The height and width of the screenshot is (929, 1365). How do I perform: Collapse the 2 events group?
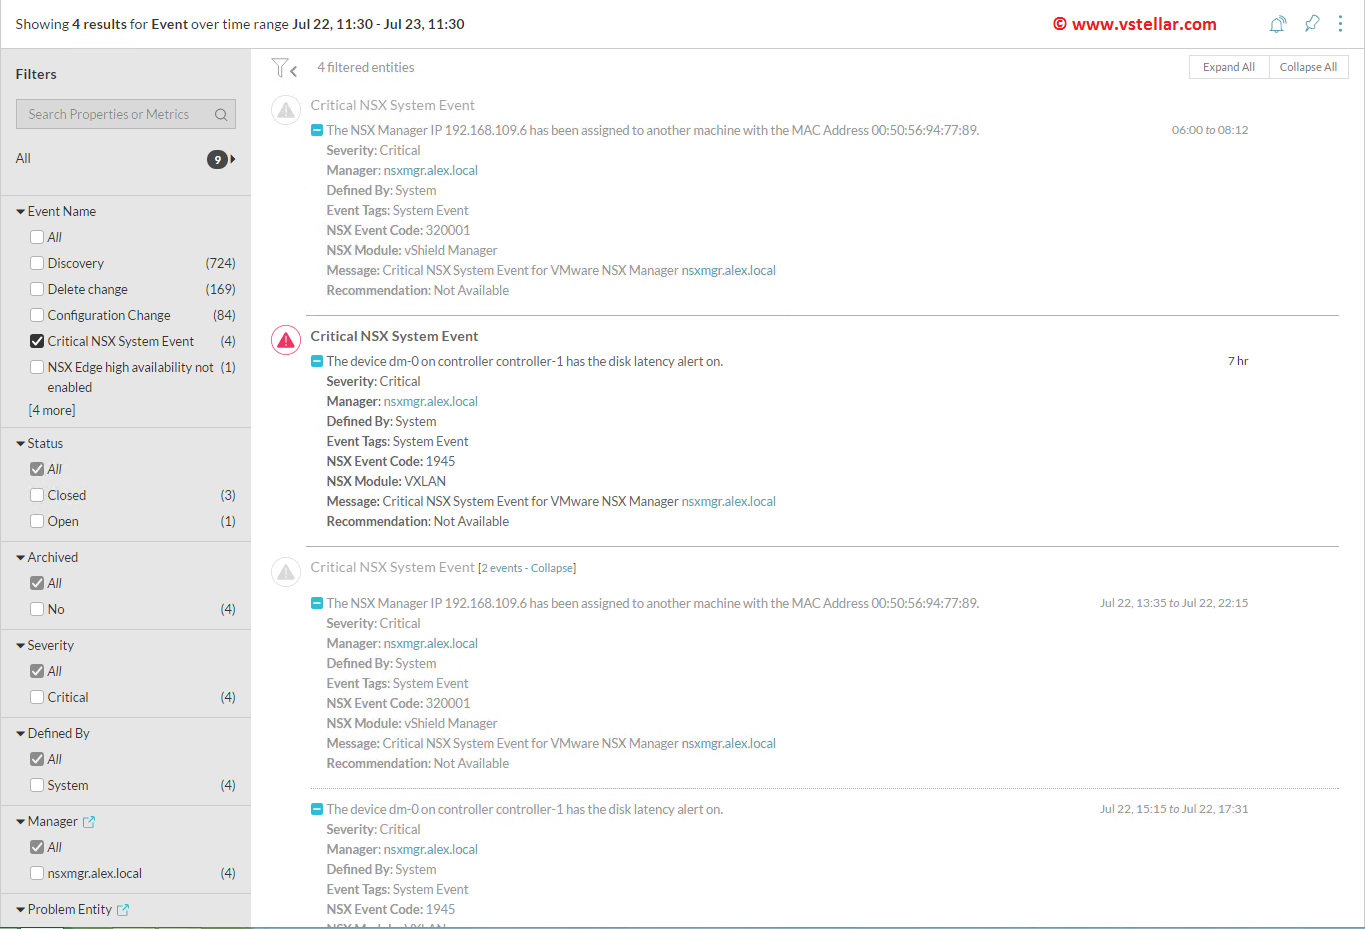[x=552, y=568]
